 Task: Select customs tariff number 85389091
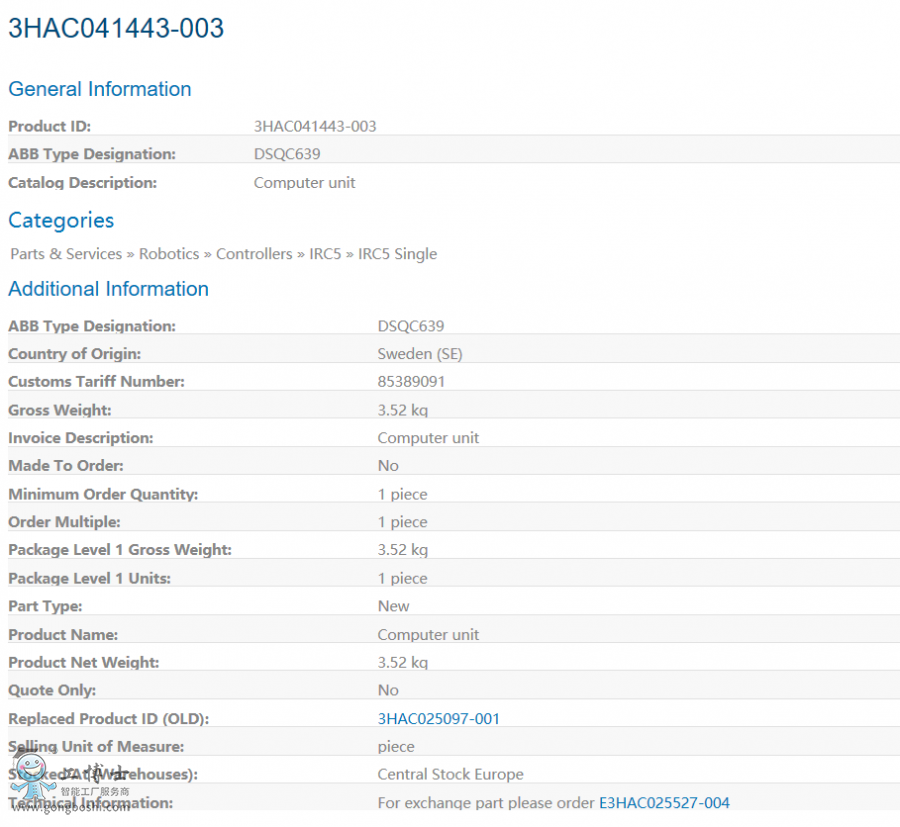(x=411, y=381)
